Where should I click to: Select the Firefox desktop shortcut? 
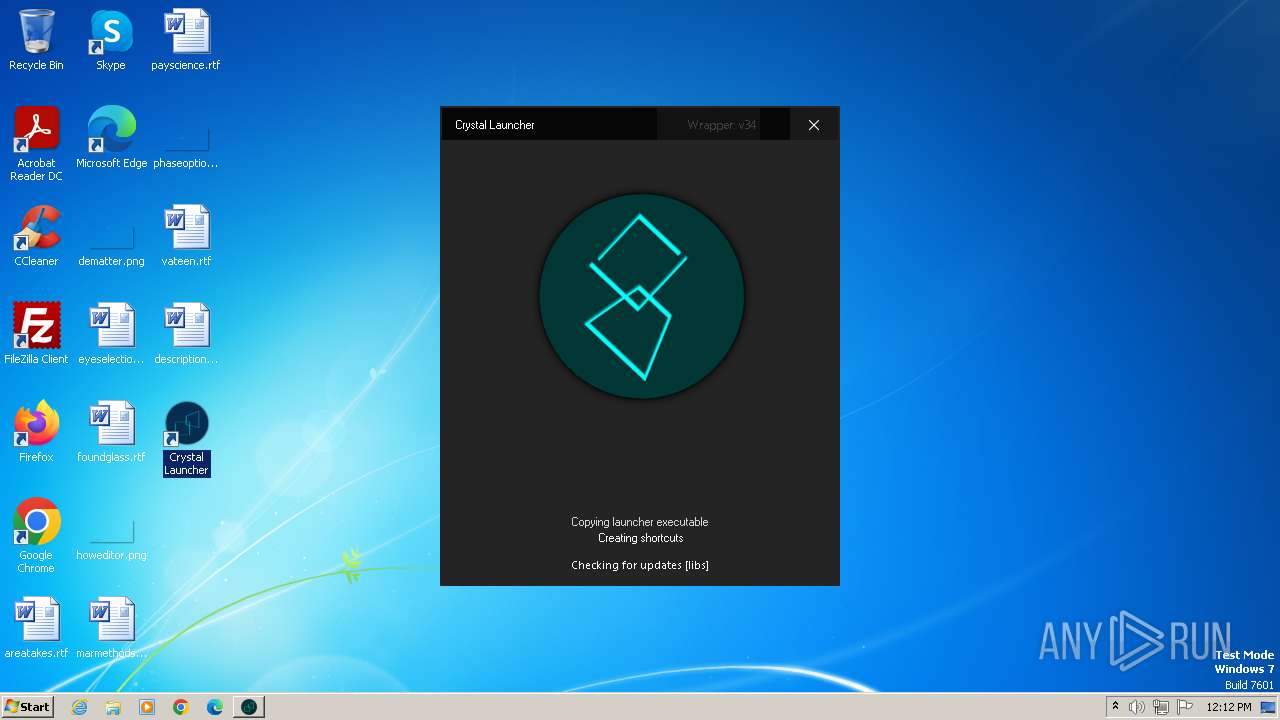36,432
